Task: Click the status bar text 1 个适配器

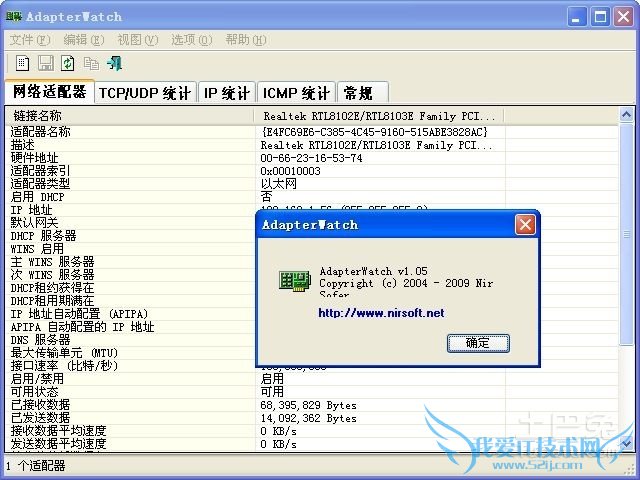Action: [36, 466]
